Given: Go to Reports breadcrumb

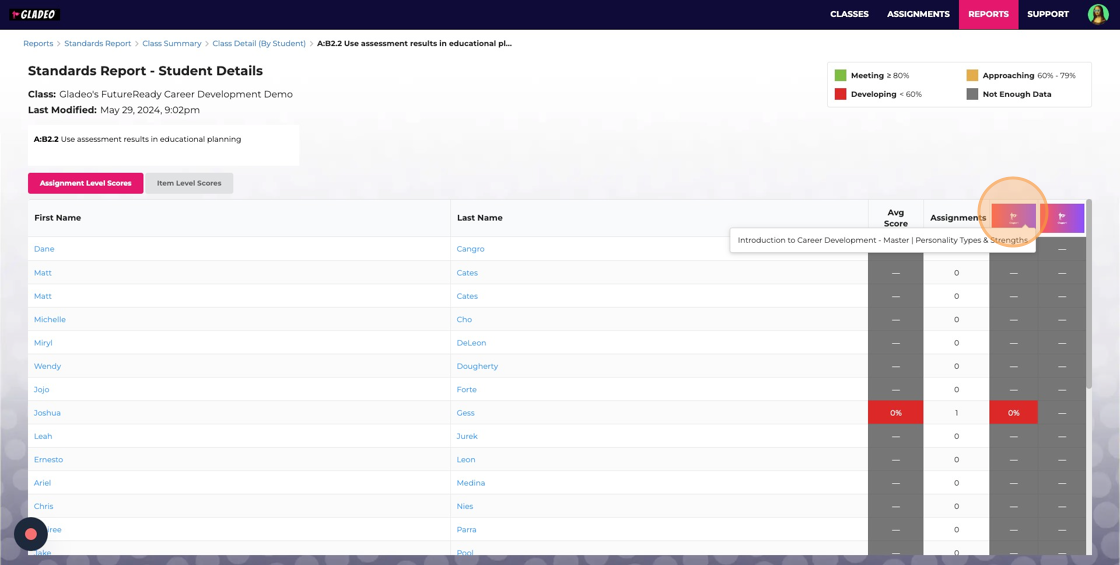Looking at the screenshot, I should 38,44.
